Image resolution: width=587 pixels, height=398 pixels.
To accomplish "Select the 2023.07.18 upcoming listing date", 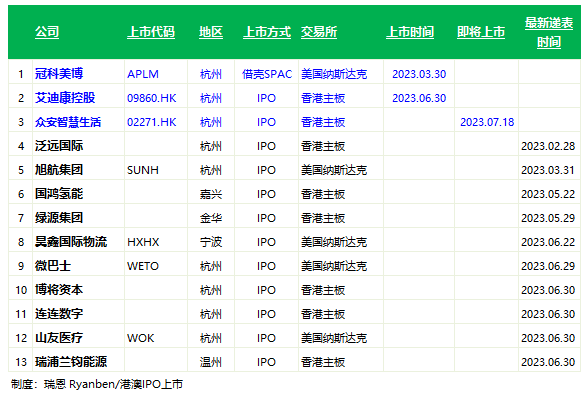I will [x=487, y=122].
